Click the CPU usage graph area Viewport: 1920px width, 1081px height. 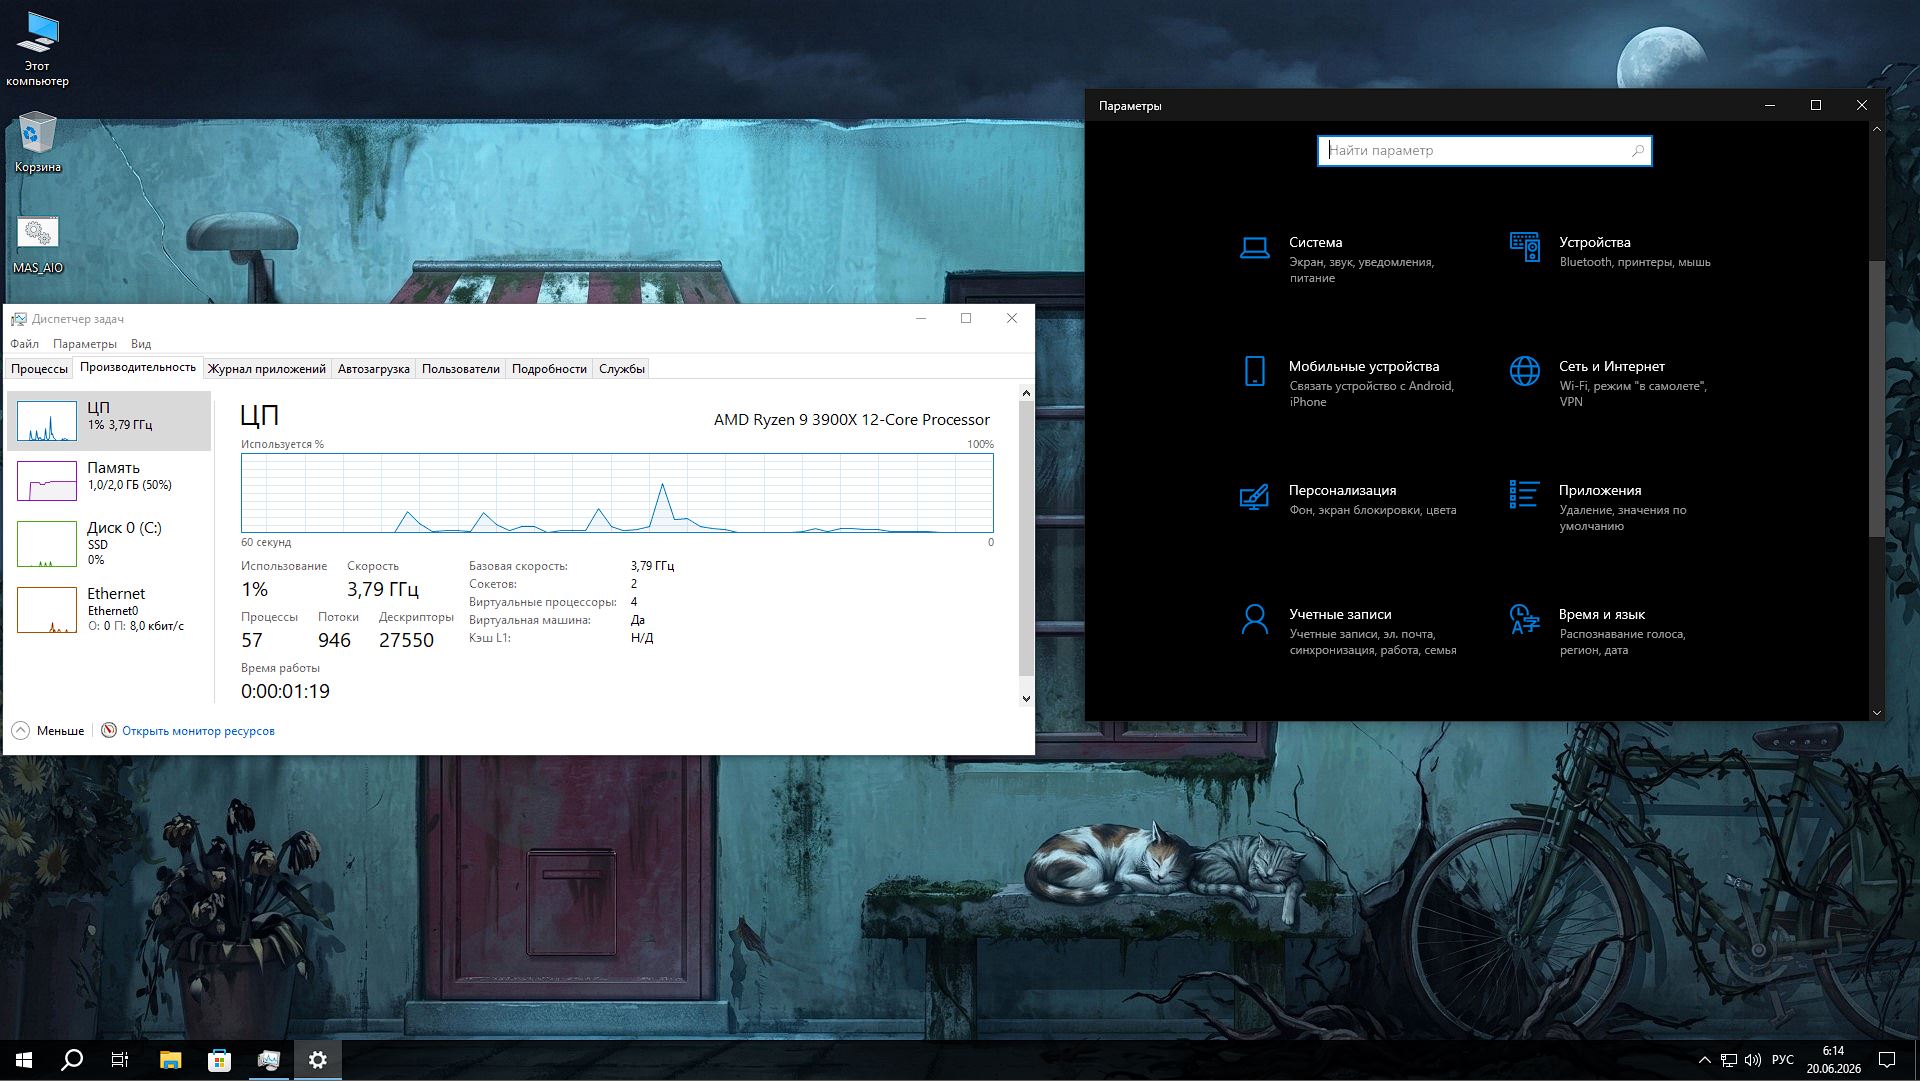[617, 493]
